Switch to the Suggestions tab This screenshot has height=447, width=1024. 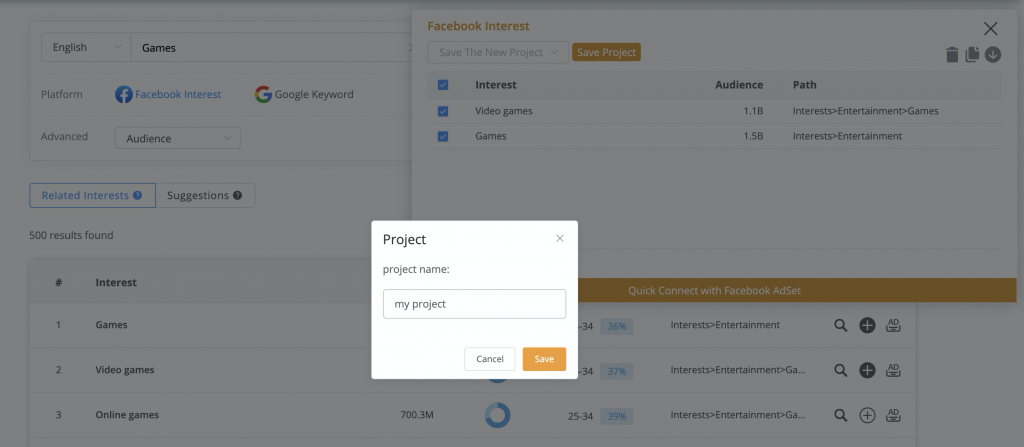click(205, 195)
